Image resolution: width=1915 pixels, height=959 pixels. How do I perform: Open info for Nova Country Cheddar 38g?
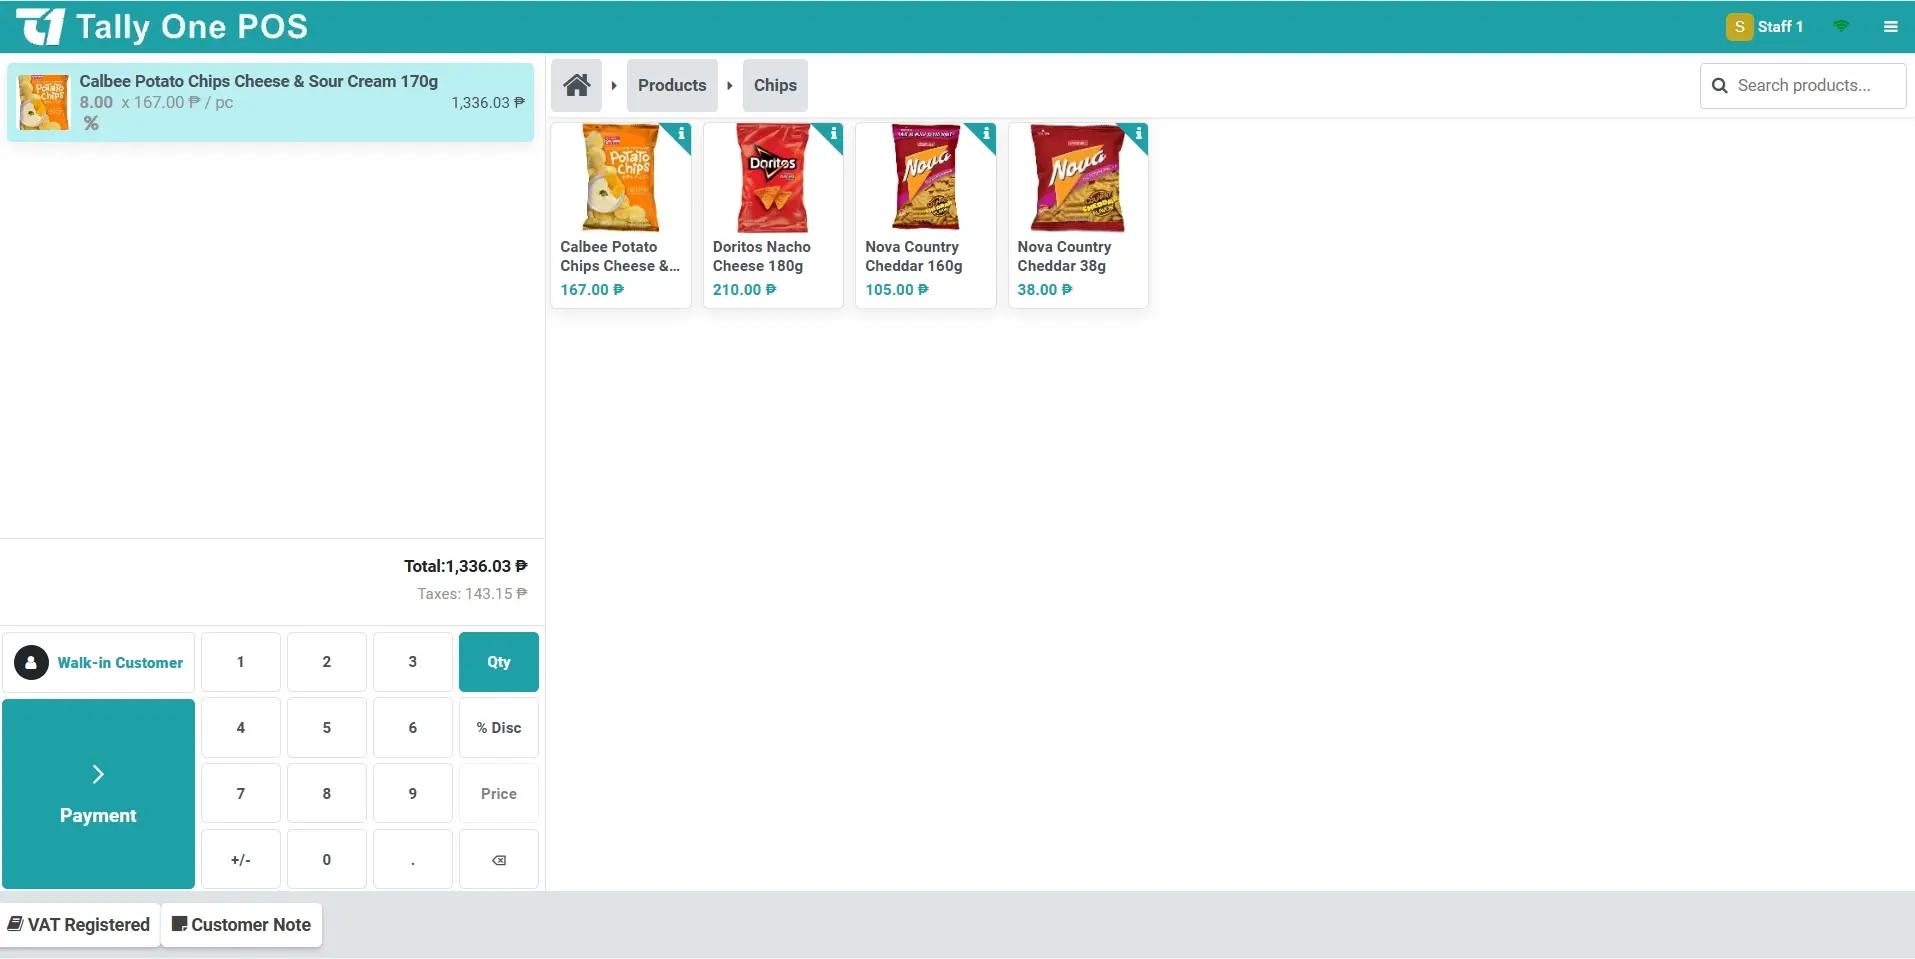click(x=1138, y=134)
